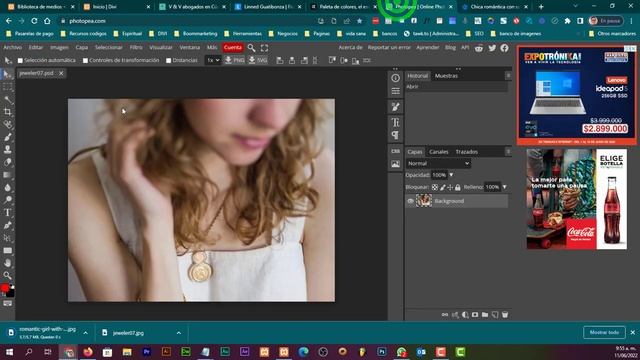Open the Reportar un error link
Viewport: 640px width, 360px height.
point(389,48)
